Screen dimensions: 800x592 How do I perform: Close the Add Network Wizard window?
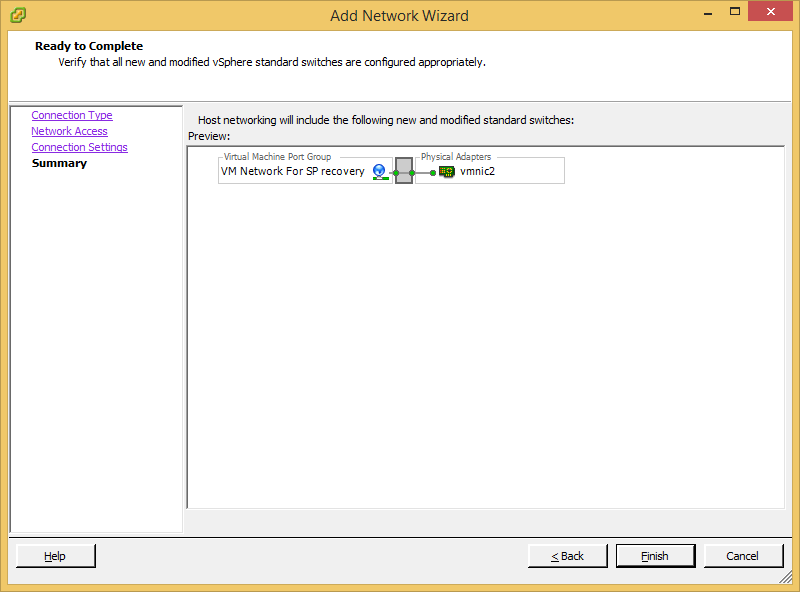tap(770, 11)
